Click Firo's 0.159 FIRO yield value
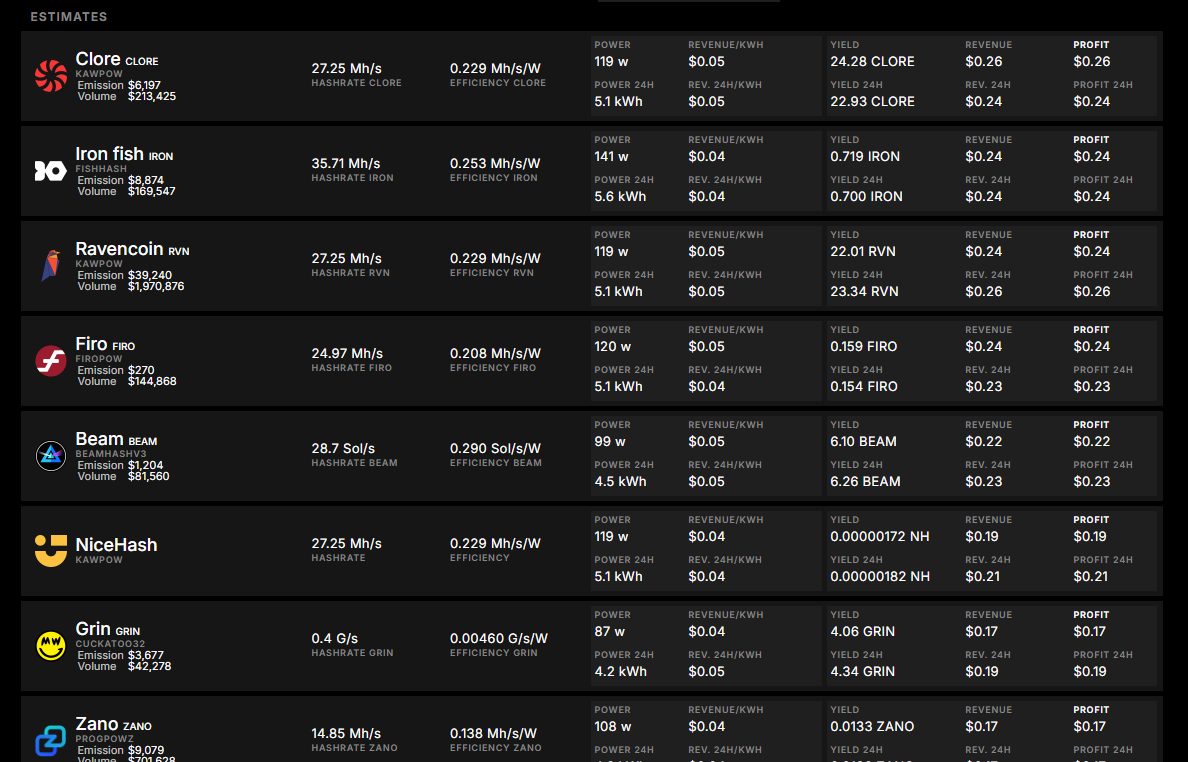This screenshot has height=762, width=1188. [x=863, y=347]
